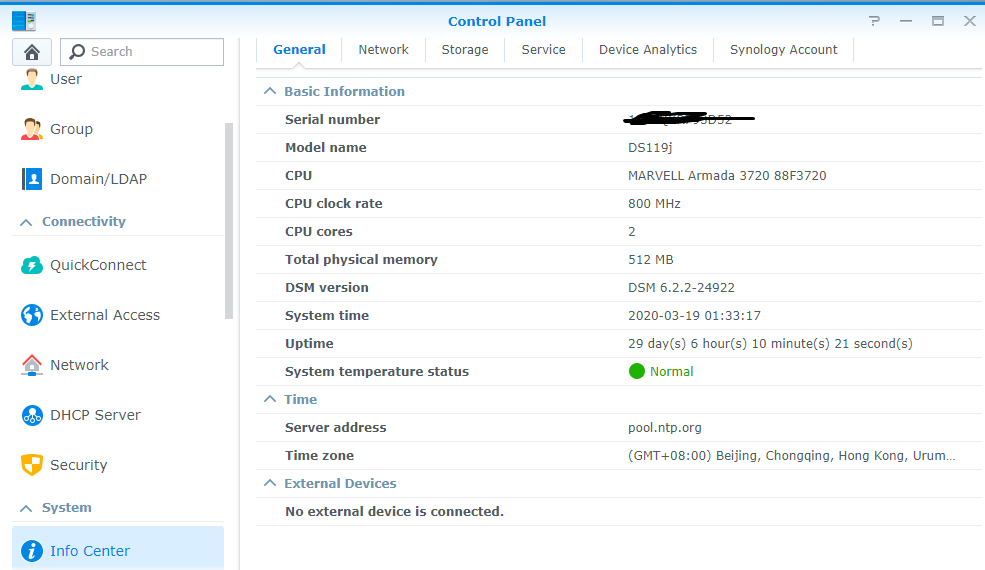
Task: Switch to the Network tab
Action: click(383, 50)
